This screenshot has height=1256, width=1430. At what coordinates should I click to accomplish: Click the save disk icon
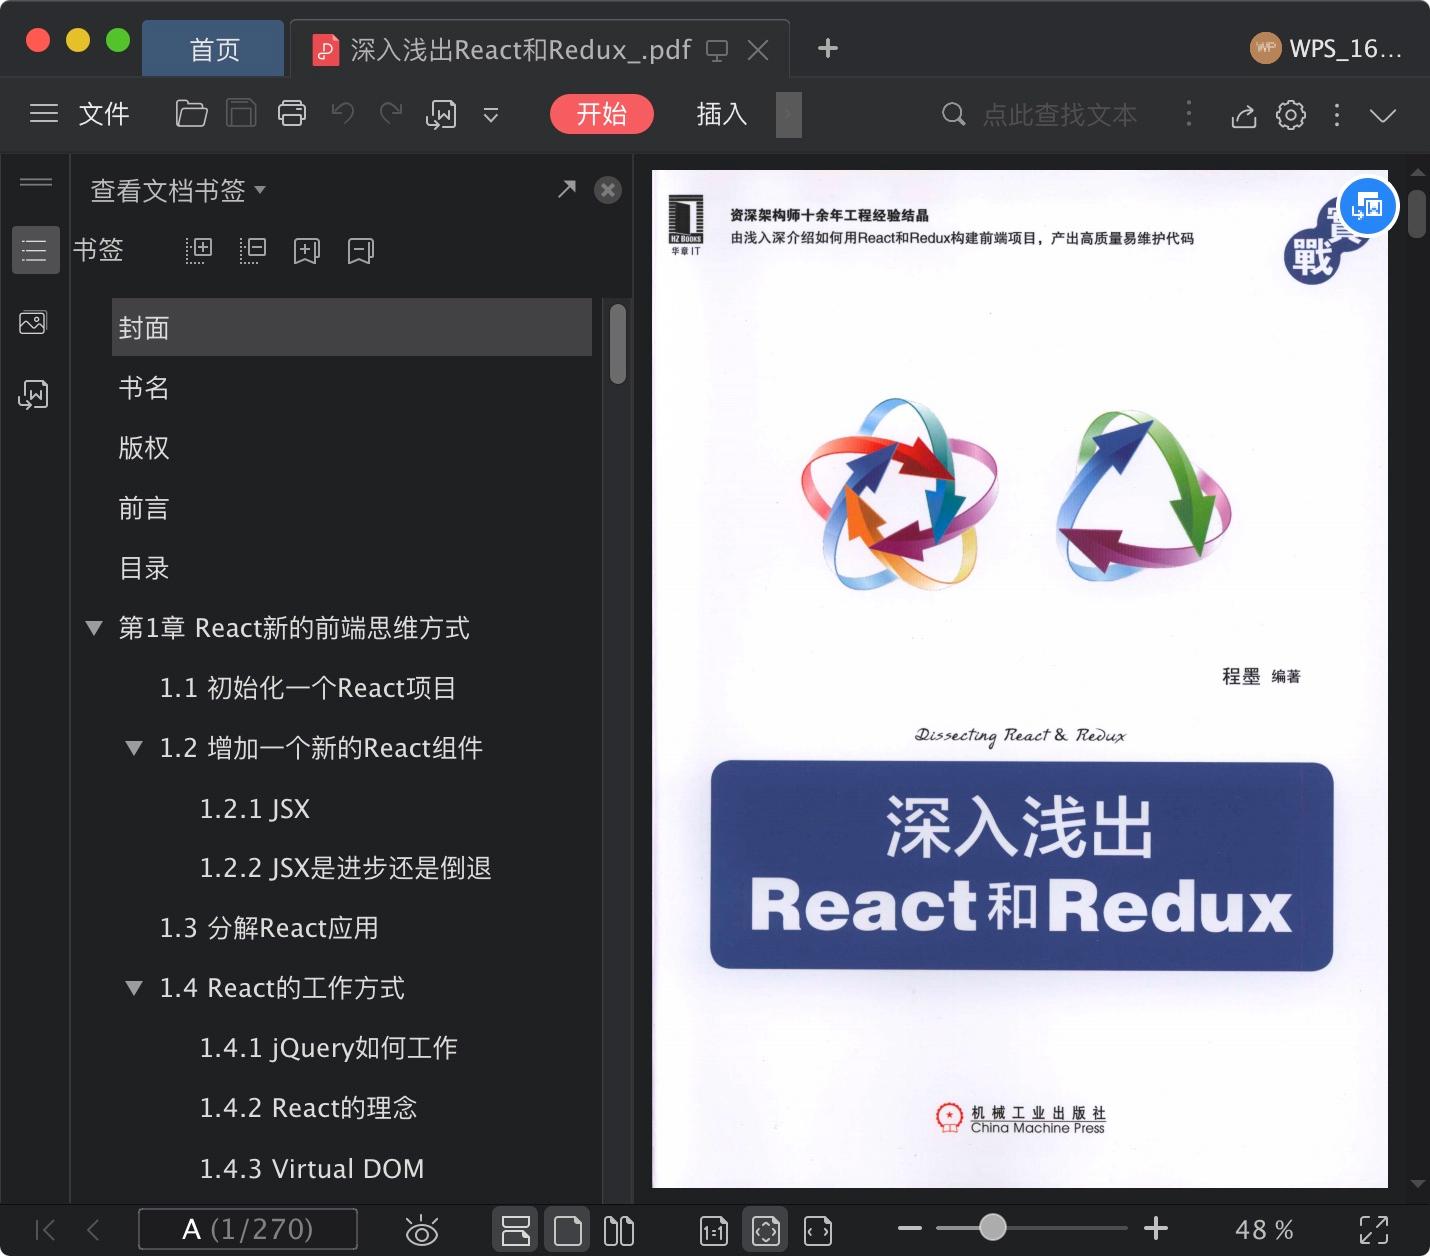pyautogui.click(x=241, y=114)
